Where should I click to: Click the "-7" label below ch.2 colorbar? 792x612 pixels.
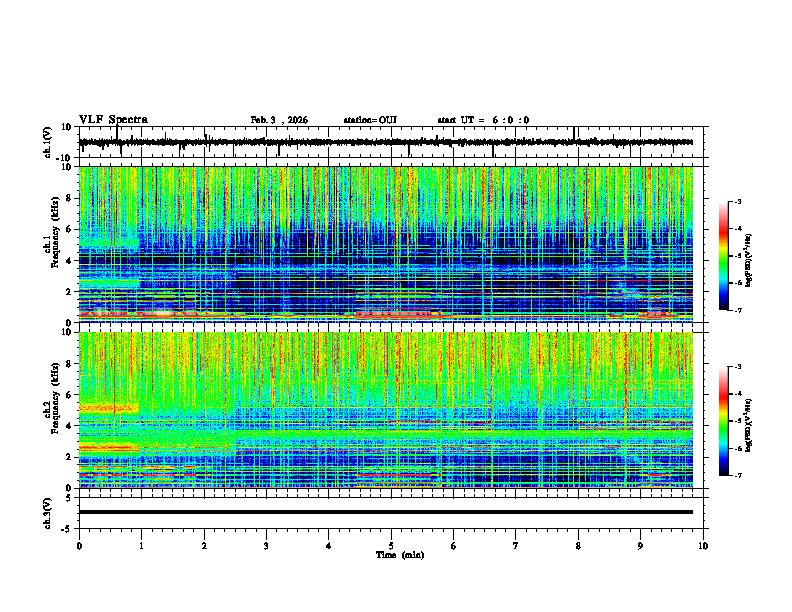tap(738, 476)
